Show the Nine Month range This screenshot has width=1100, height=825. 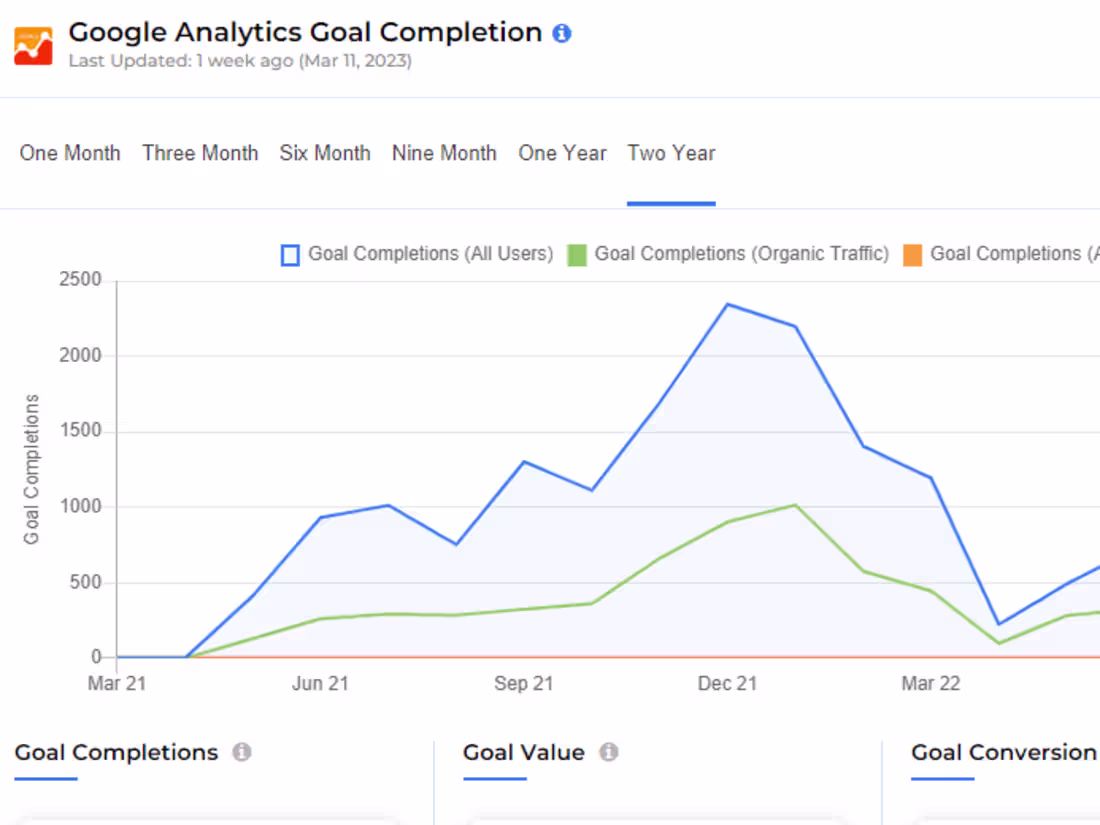pyautogui.click(x=444, y=153)
